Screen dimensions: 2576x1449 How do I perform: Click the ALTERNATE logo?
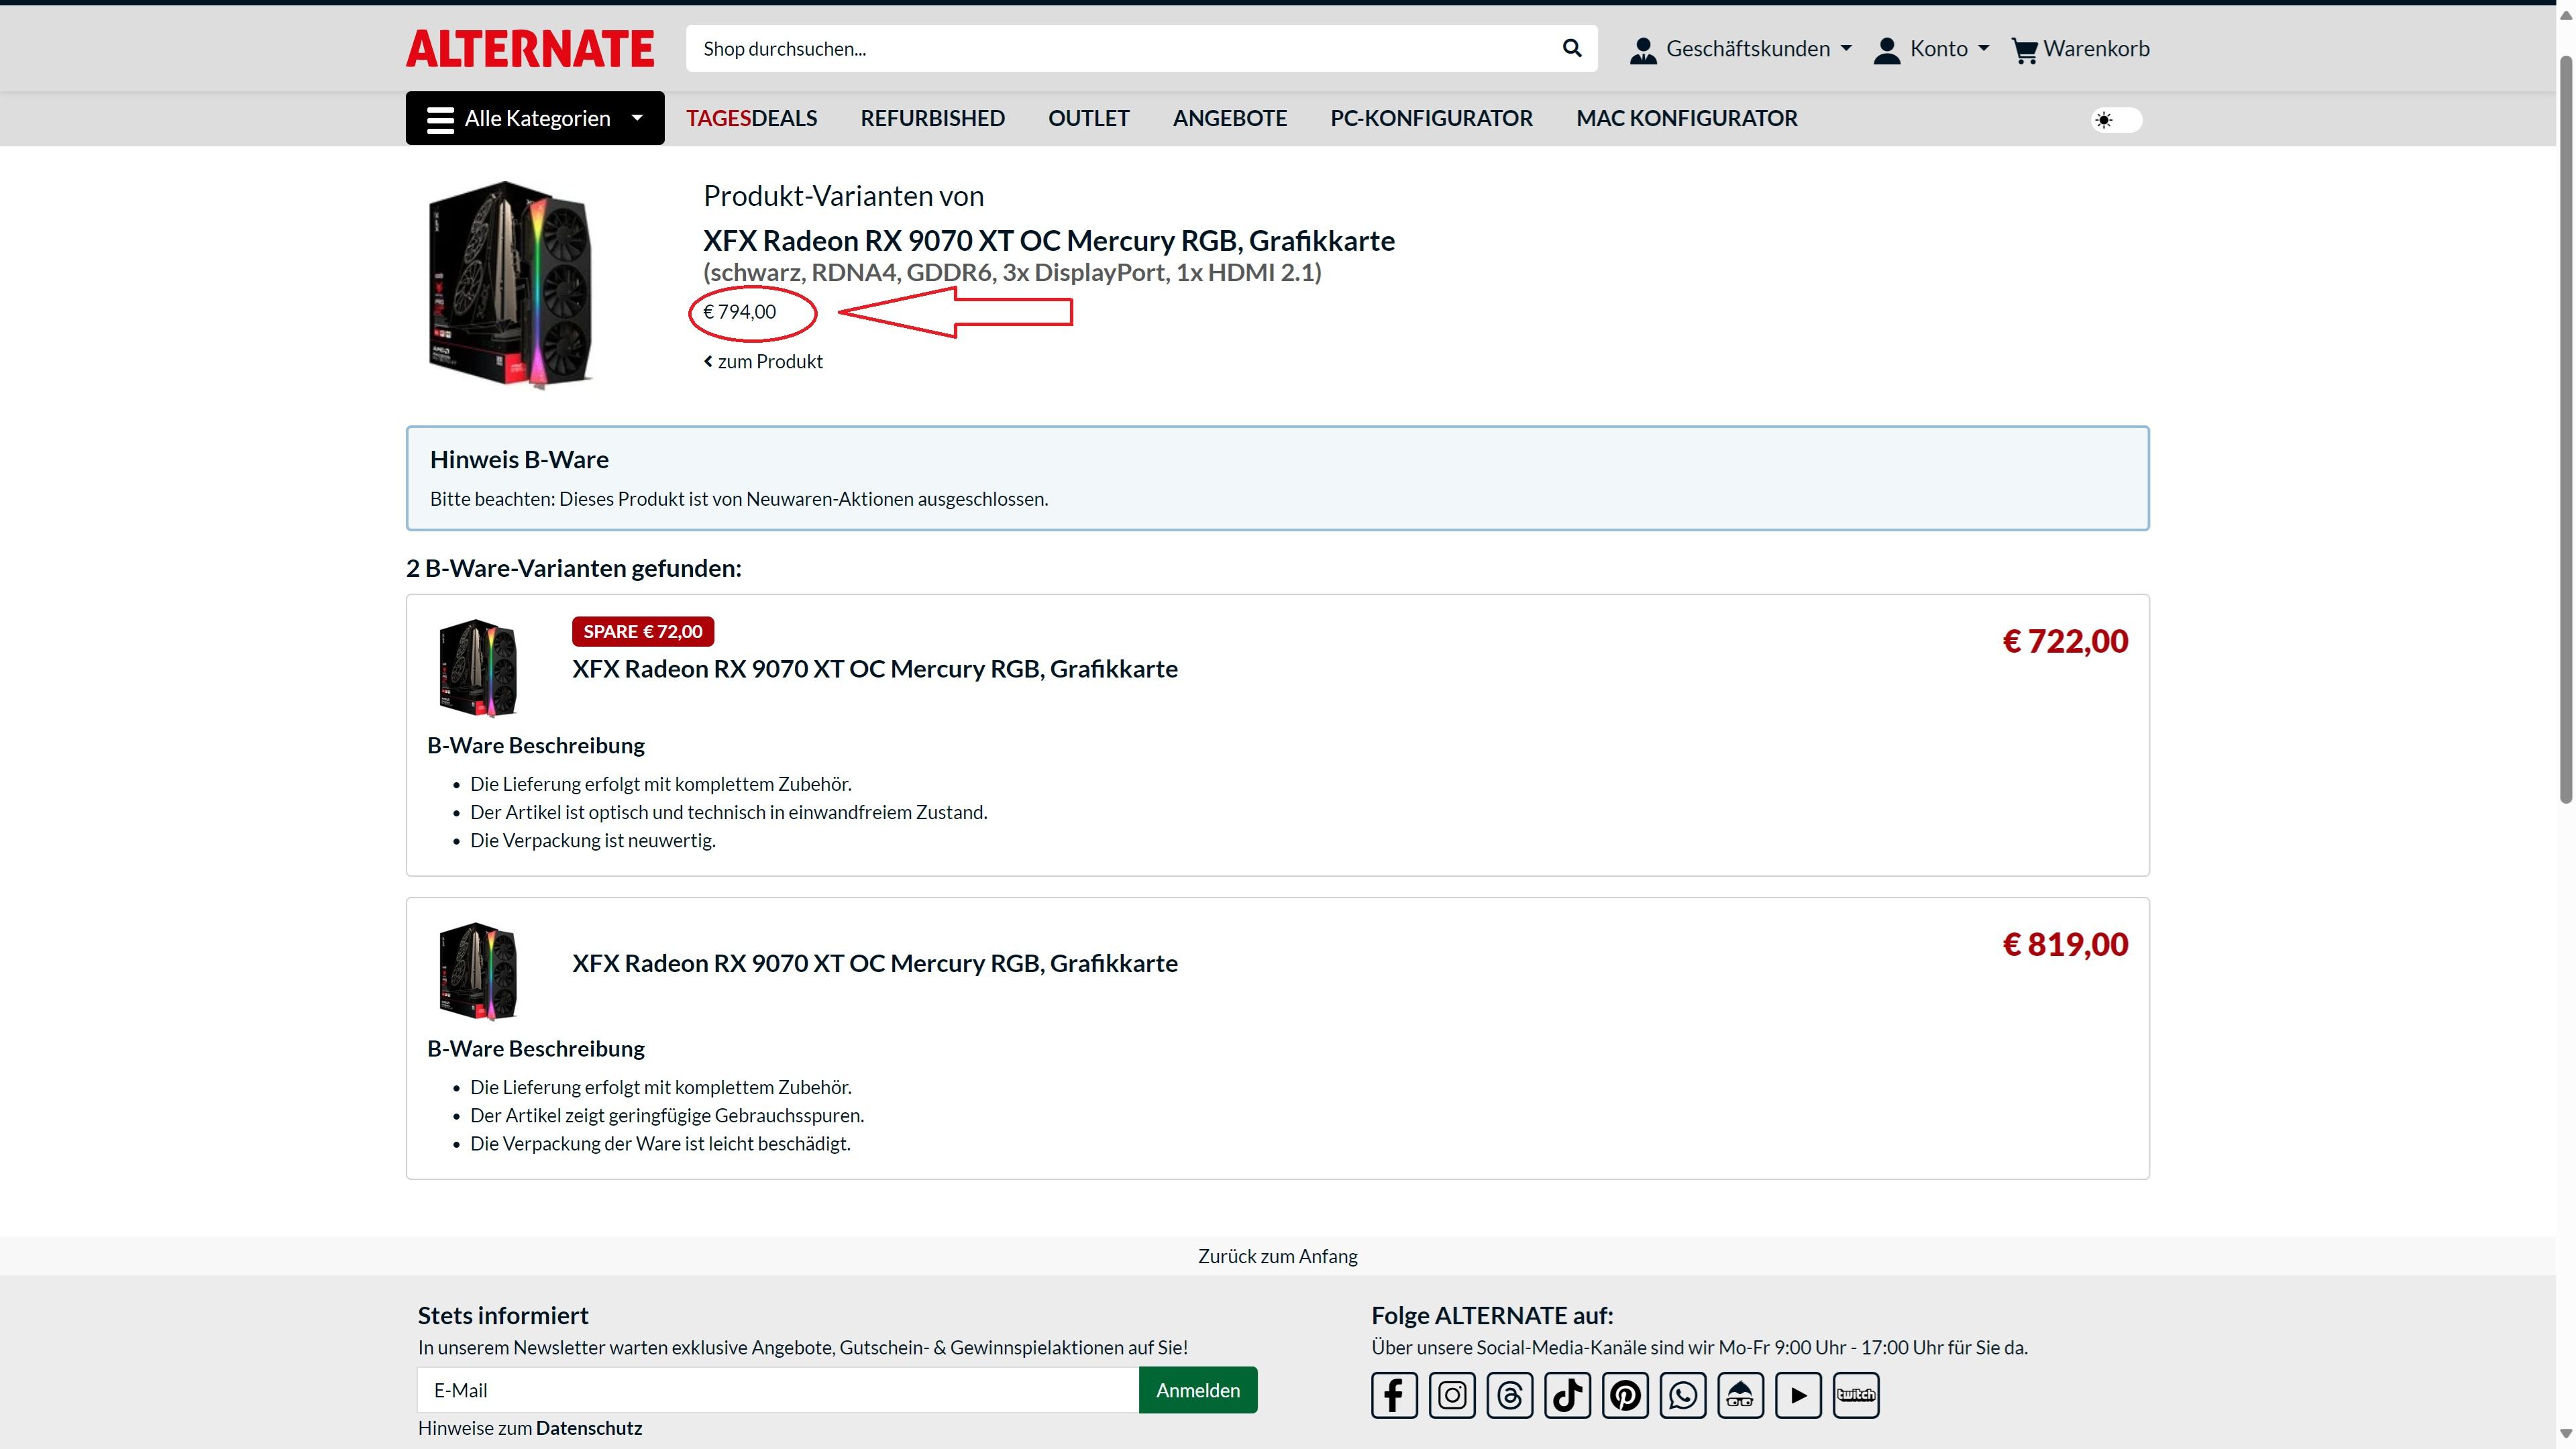[x=530, y=49]
